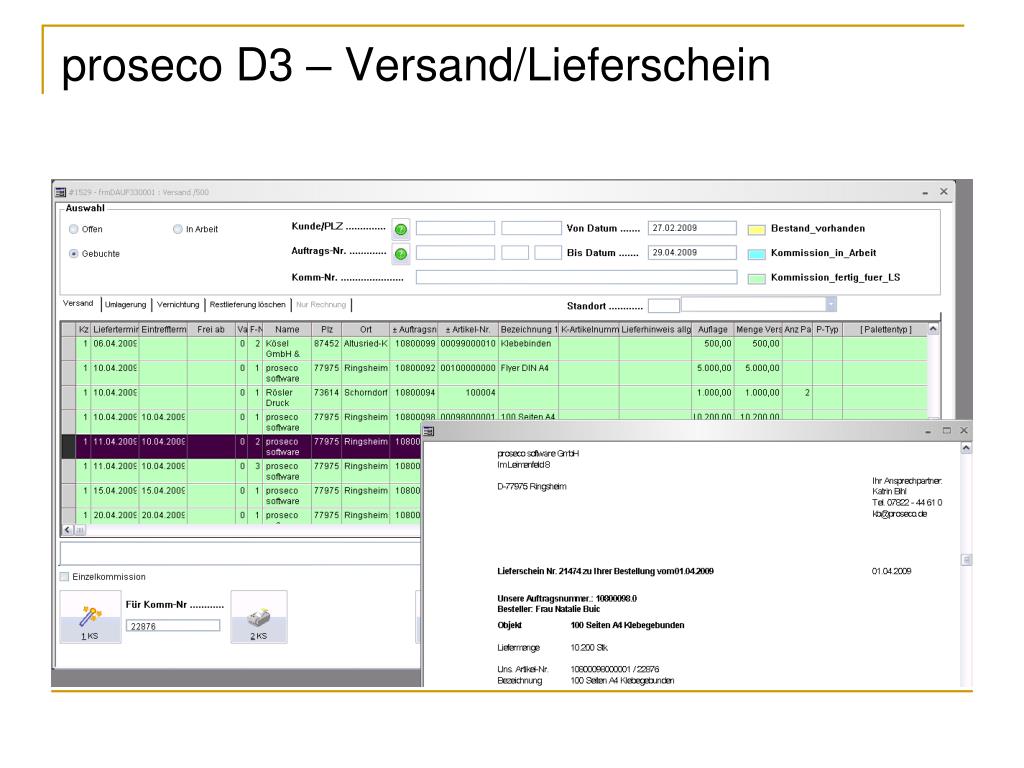Viewport: 1024px width, 768px height.
Task: Click the Lieferschein preview scrollbar thumb
Action: pos(967,560)
